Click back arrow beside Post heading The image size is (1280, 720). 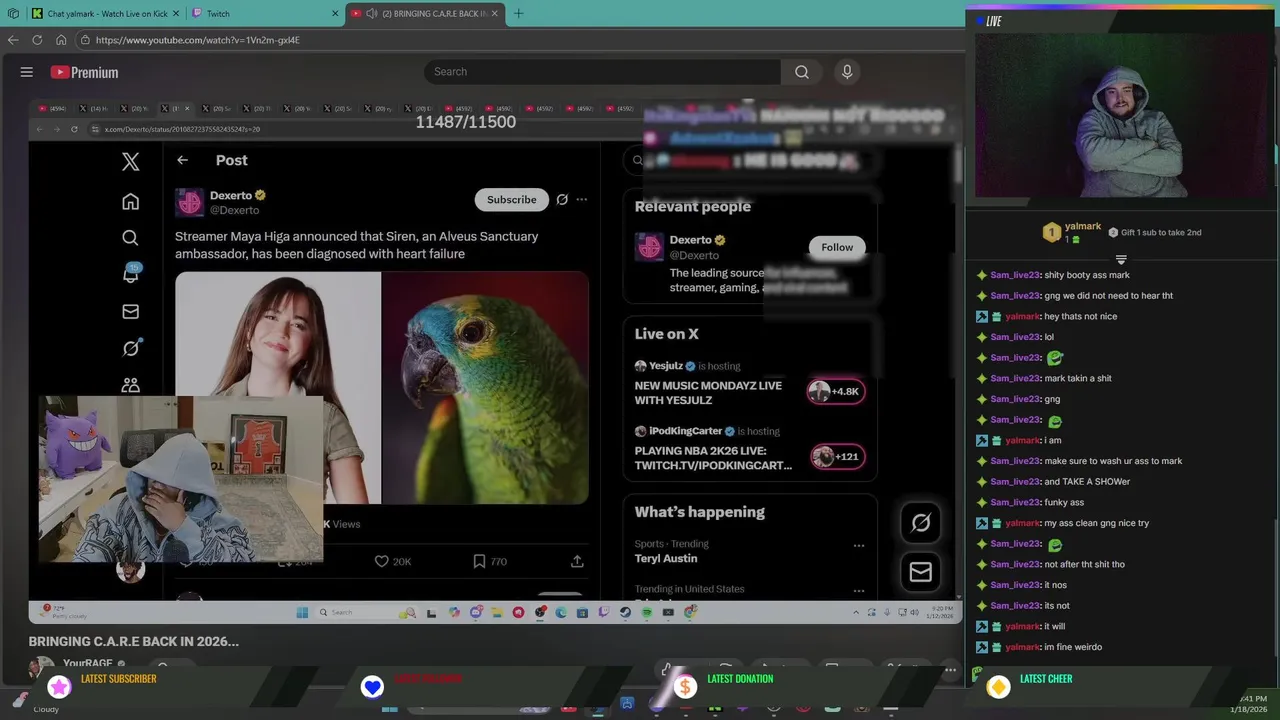[x=182, y=160]
